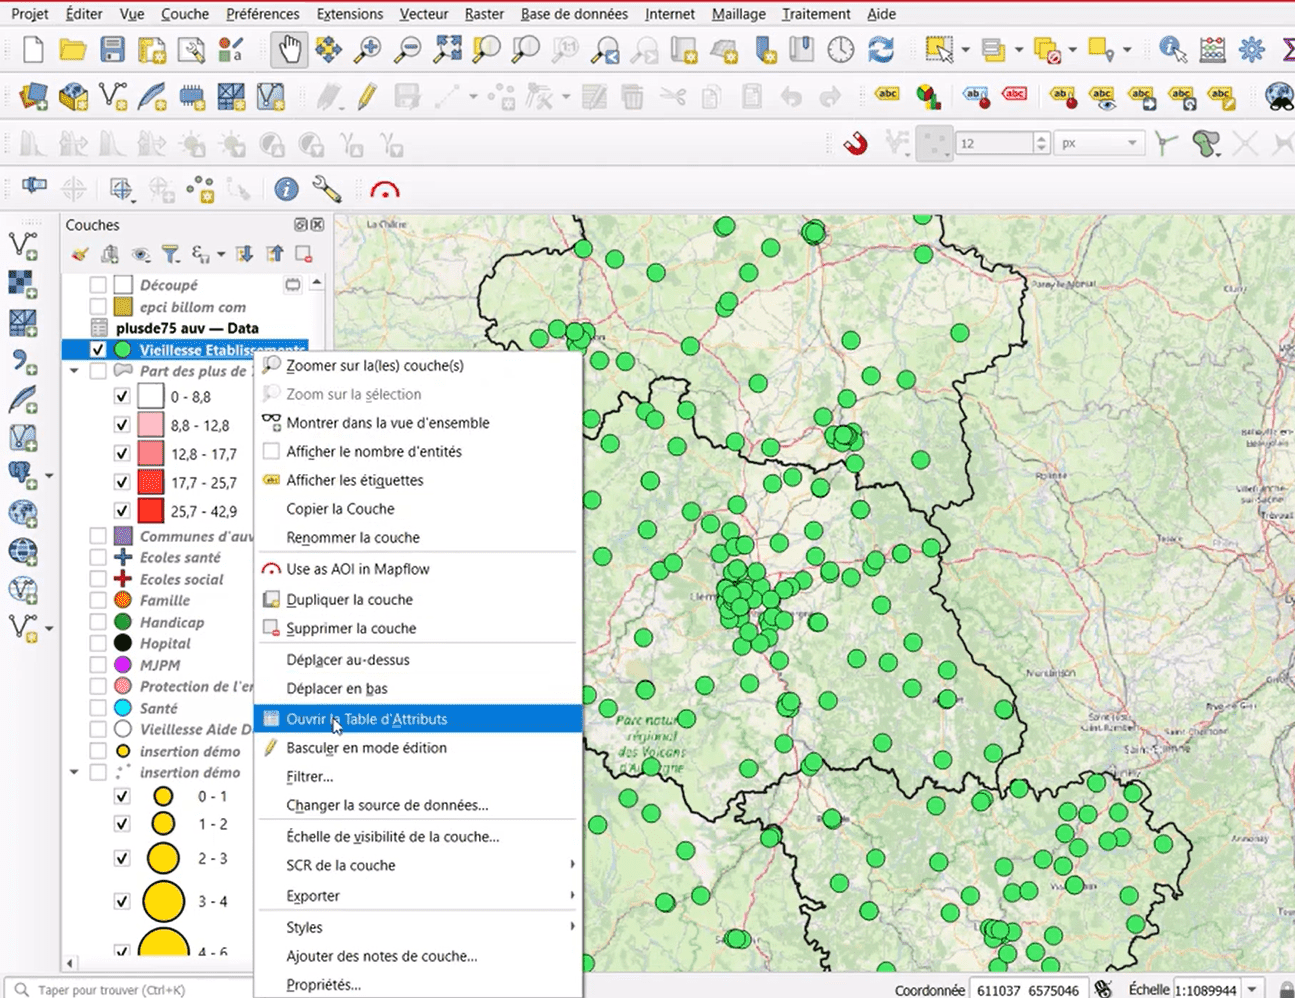This screenshot has width=1295, height=998.
Task: Enable snapping with the magnet icon
Action: pos(856,144)
